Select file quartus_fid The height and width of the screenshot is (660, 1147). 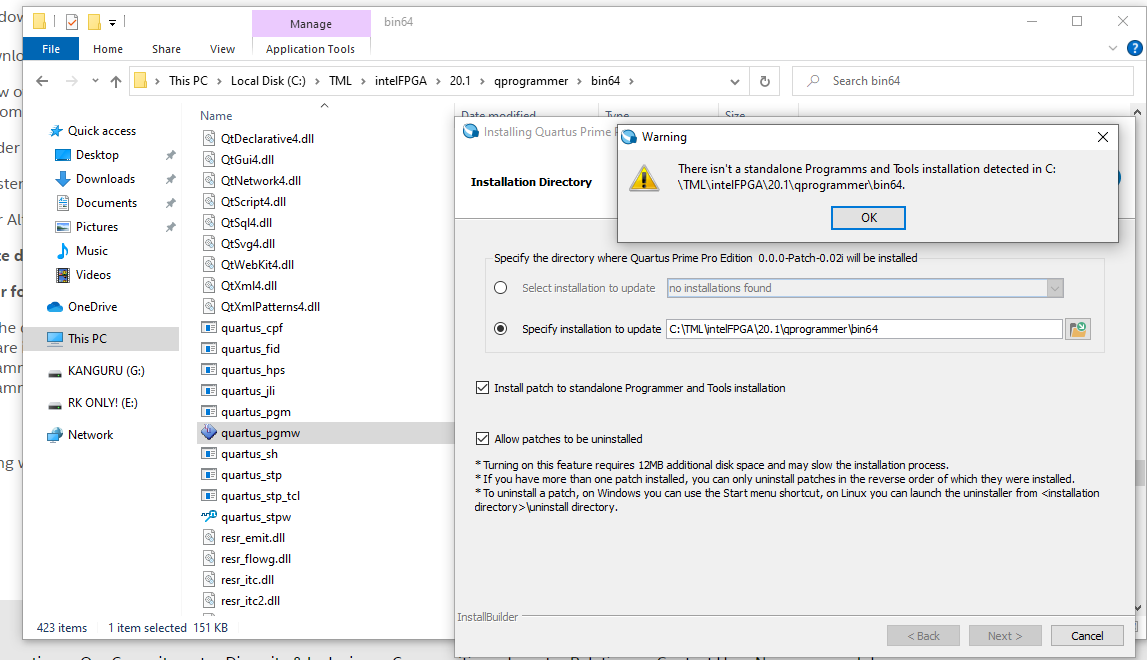pos(250,349)
